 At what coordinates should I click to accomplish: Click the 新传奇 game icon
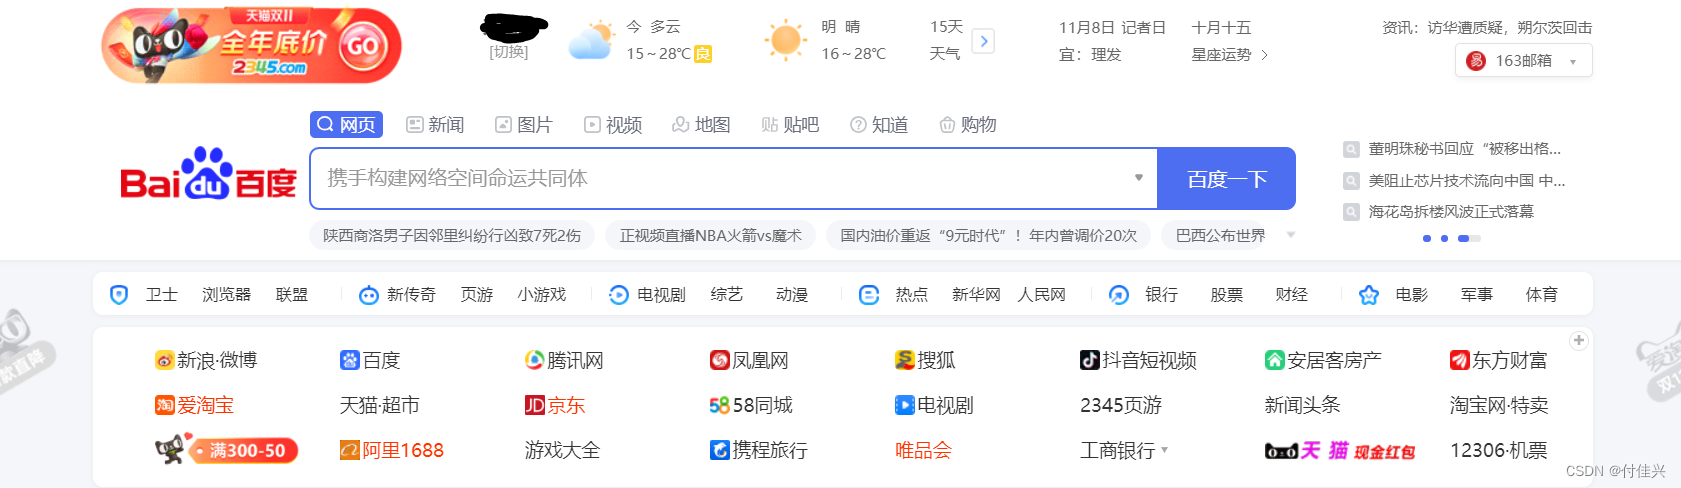point(368,295)
